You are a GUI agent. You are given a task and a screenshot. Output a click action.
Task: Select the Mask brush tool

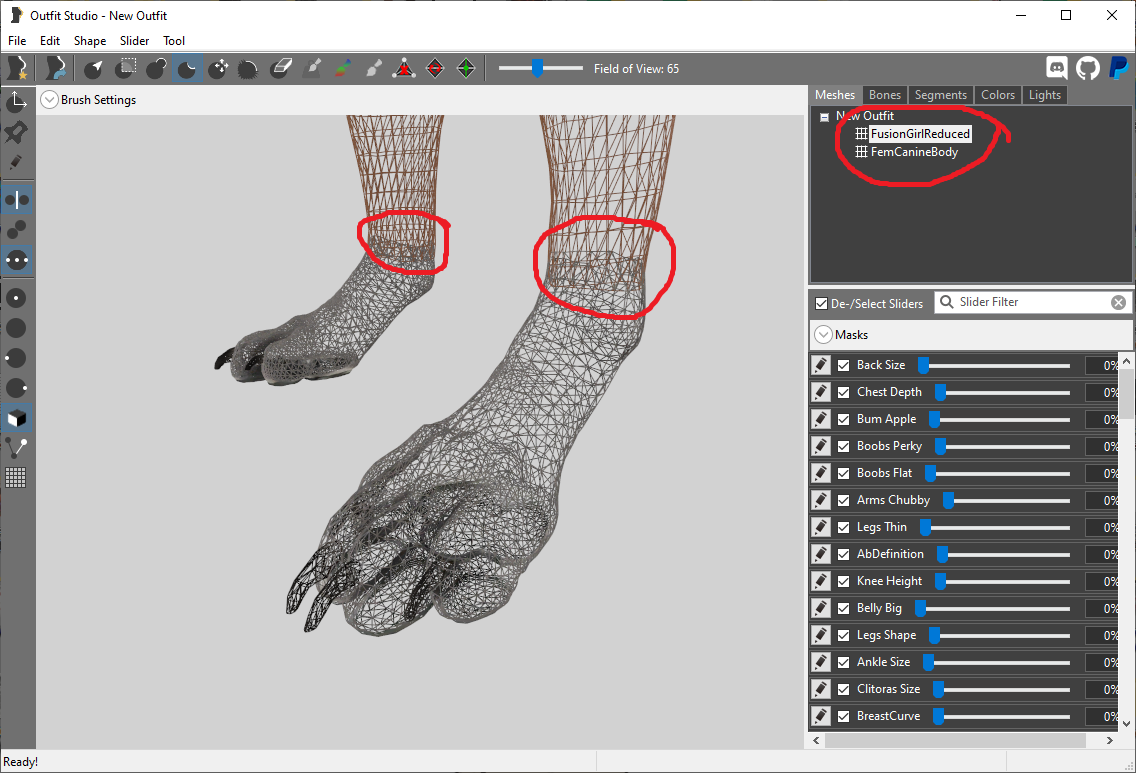pos(125,69)
